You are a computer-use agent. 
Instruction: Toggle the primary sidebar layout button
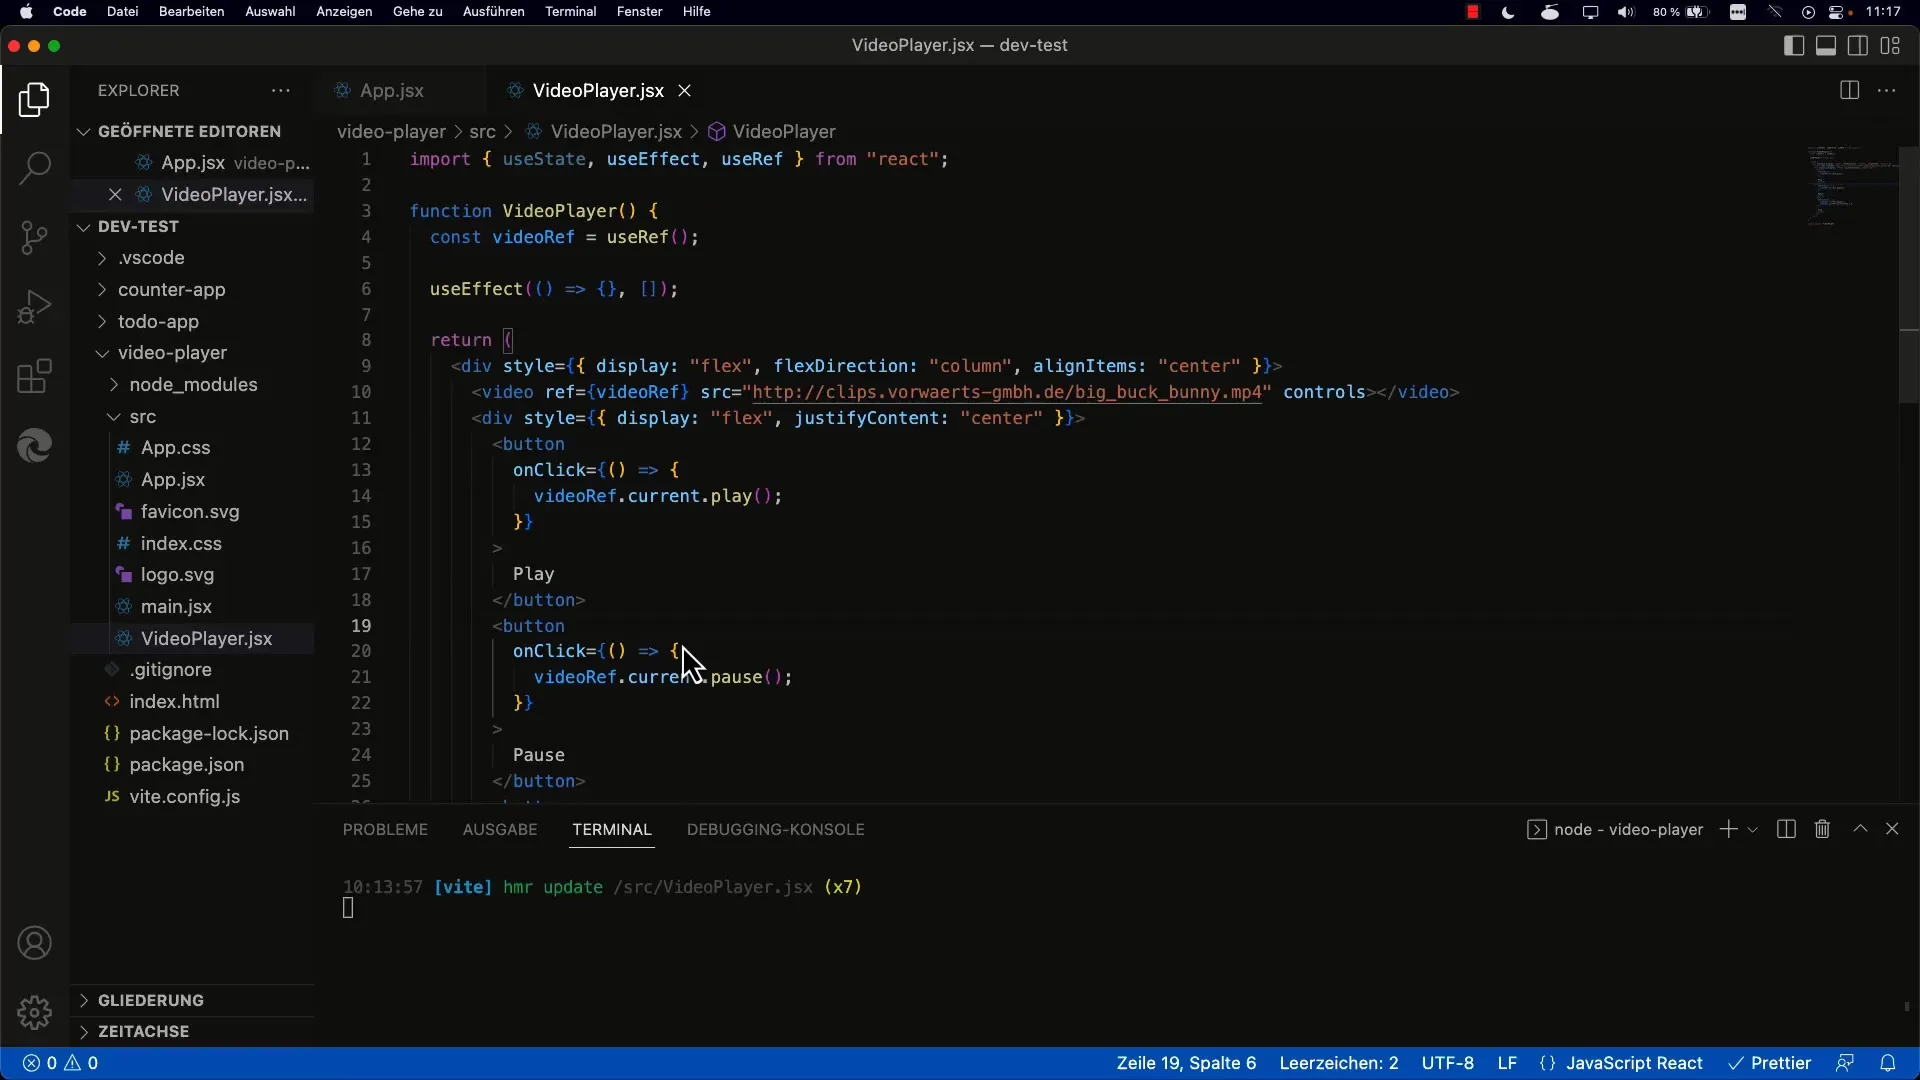[x=1794, y=46]
